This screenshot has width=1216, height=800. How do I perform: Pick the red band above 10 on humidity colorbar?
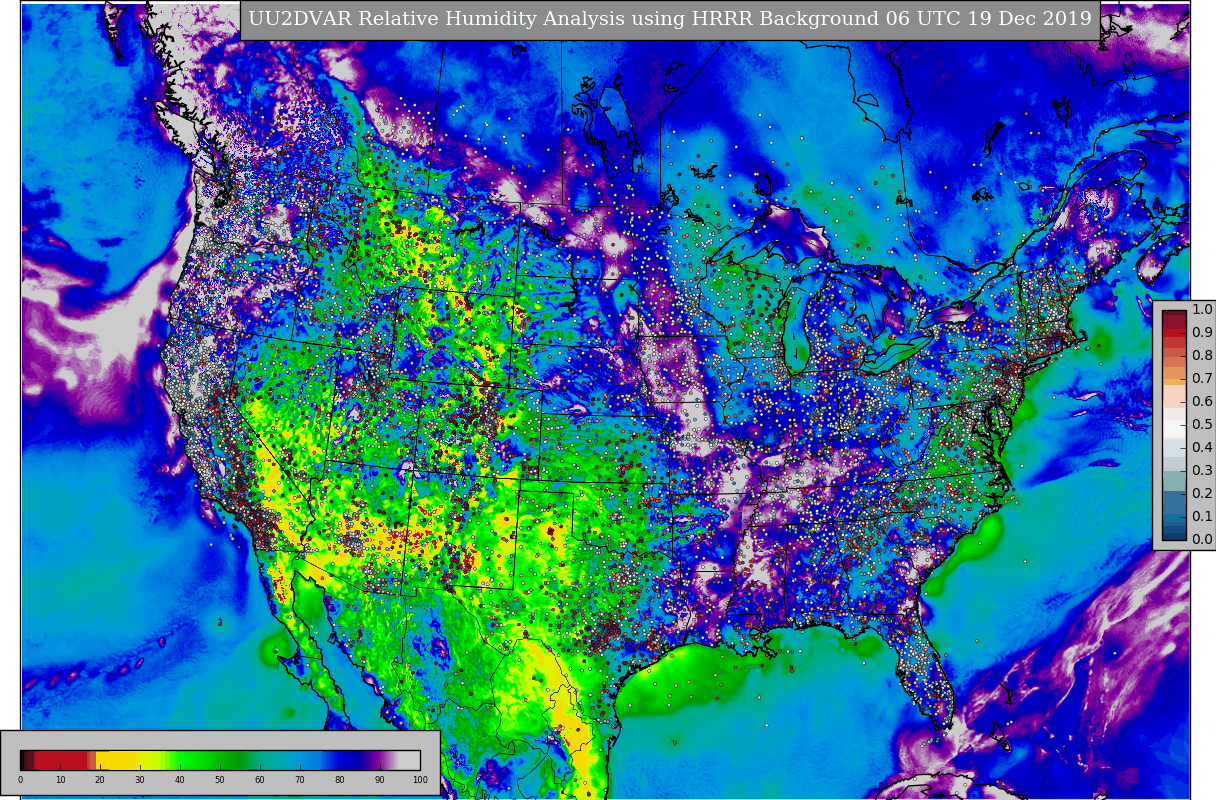[60, 760]
